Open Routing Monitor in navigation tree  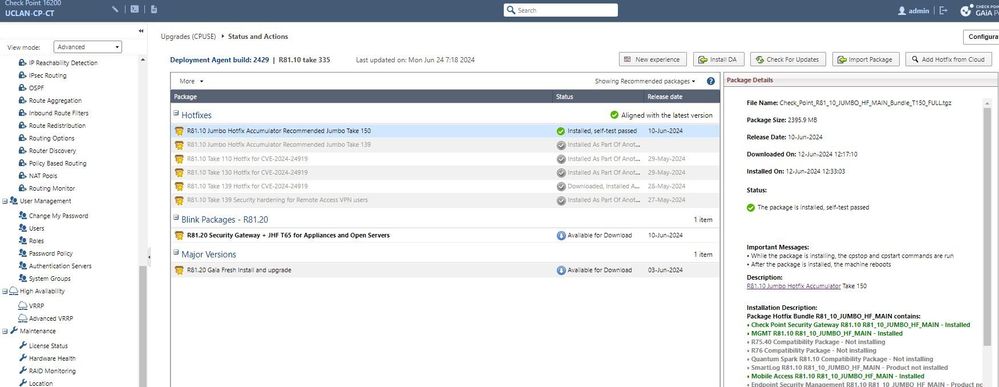pos(52,189)
